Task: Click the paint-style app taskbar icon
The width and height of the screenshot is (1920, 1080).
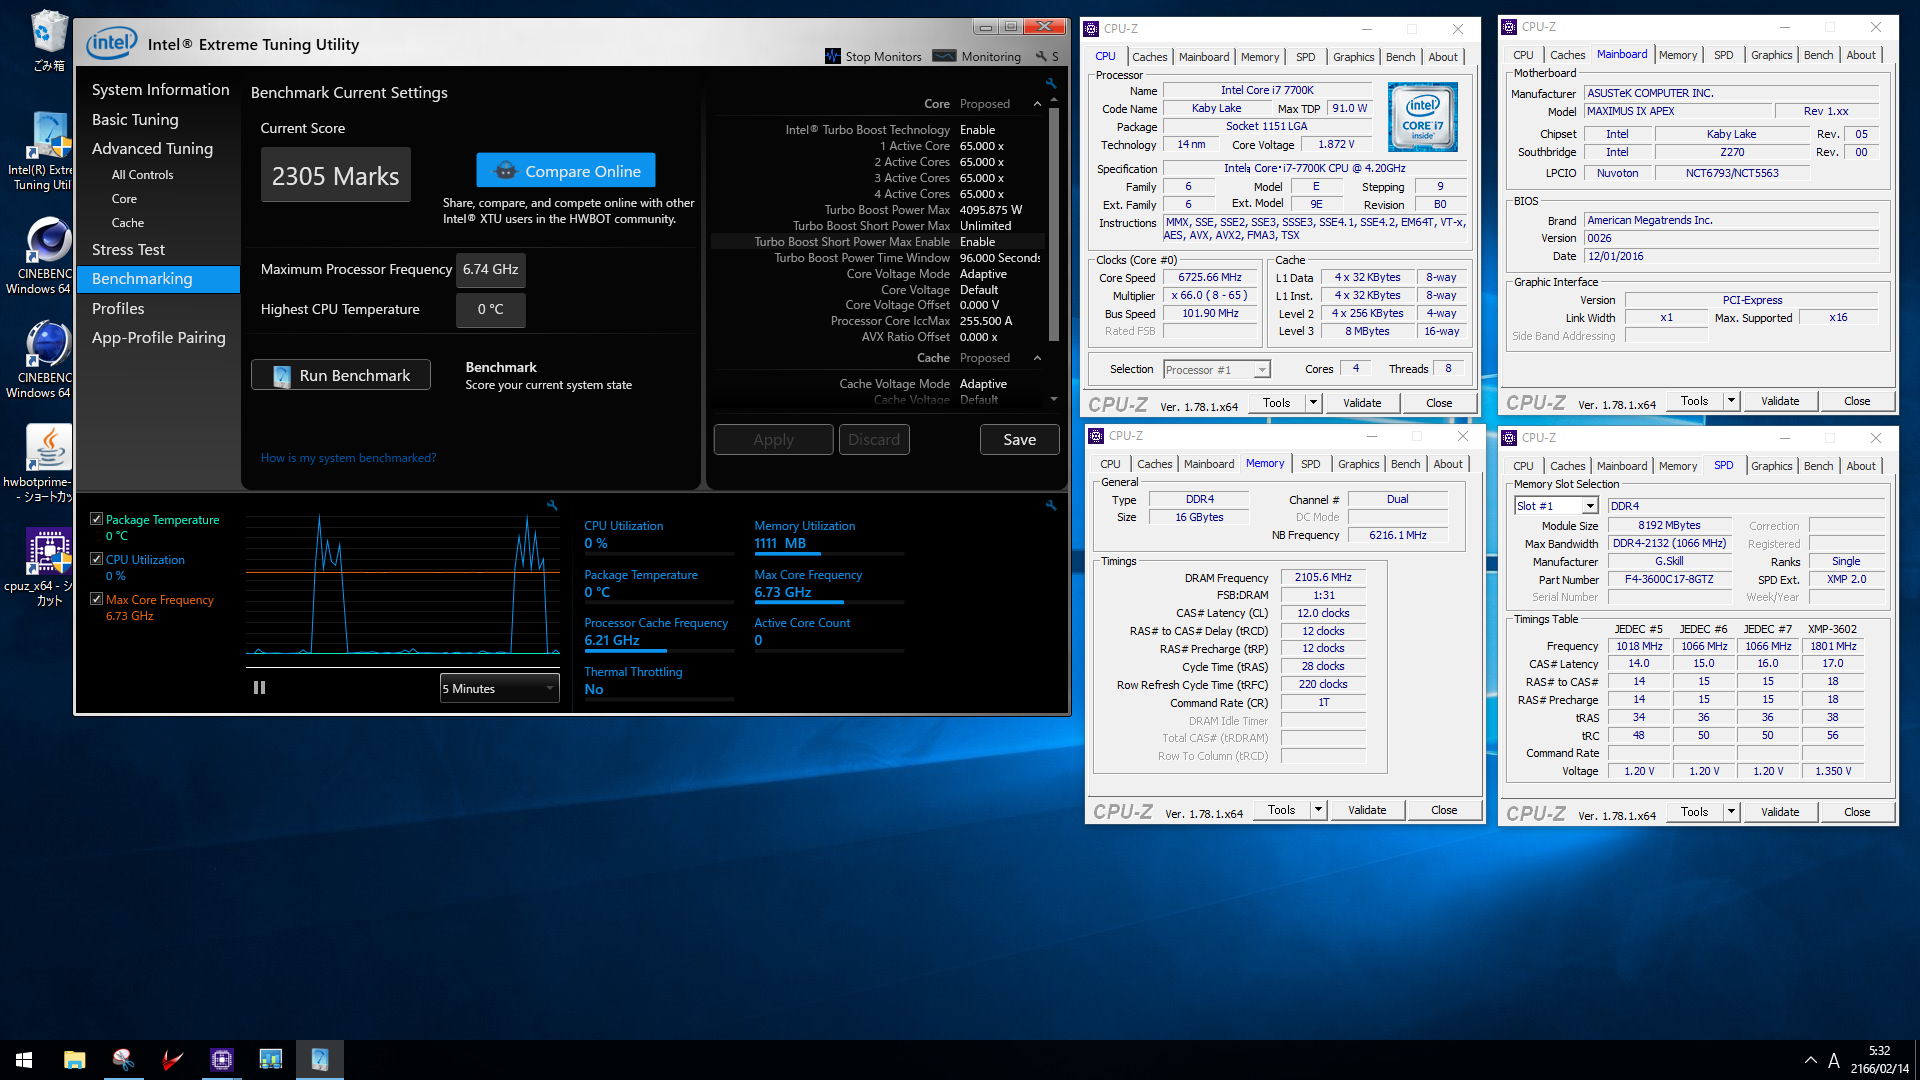Action: [124, 1060]
